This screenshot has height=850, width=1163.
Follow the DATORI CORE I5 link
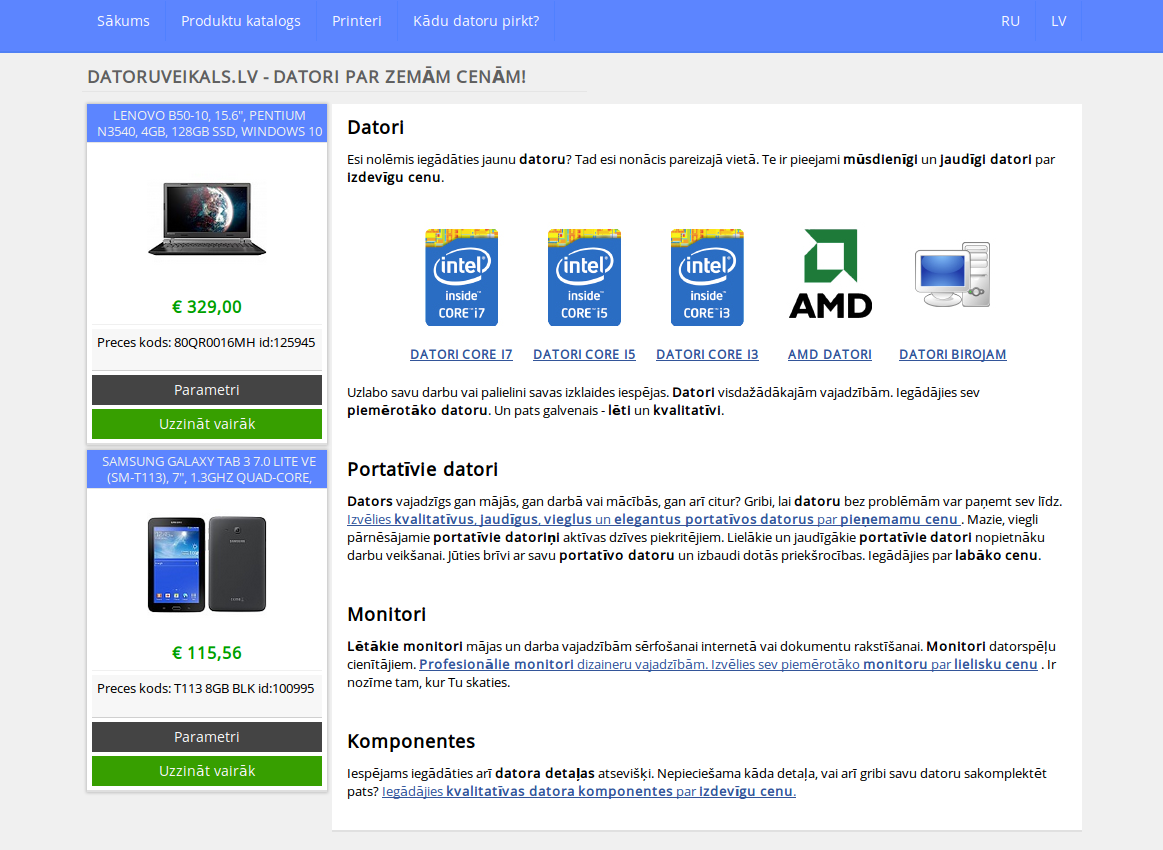coord(584,355)
